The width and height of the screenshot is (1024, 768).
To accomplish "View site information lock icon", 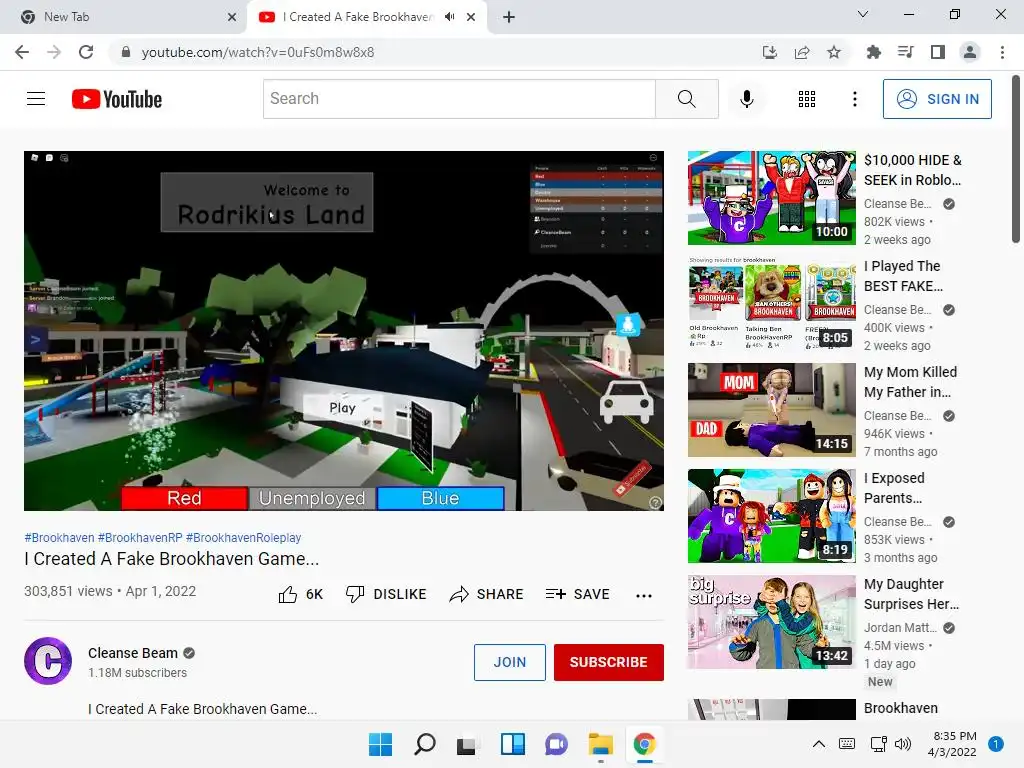I will point(126,52).
